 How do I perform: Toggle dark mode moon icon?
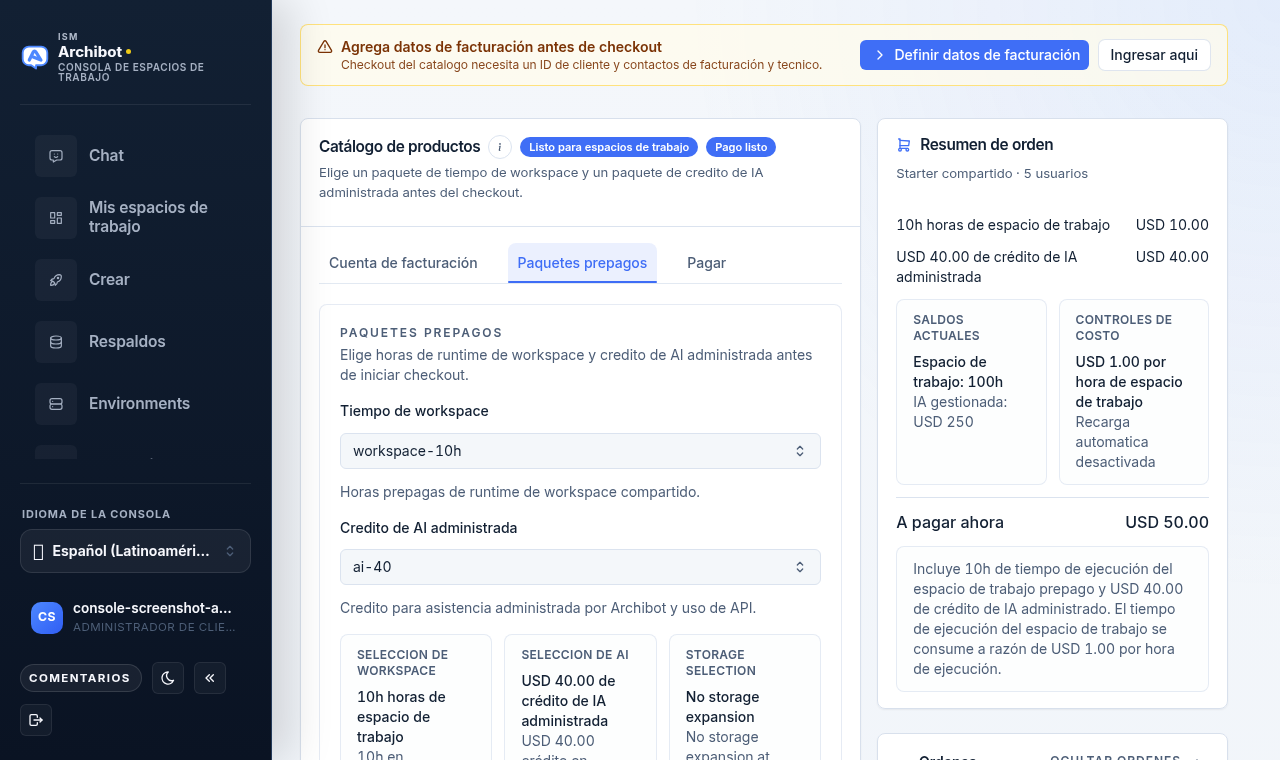point(168,678)
